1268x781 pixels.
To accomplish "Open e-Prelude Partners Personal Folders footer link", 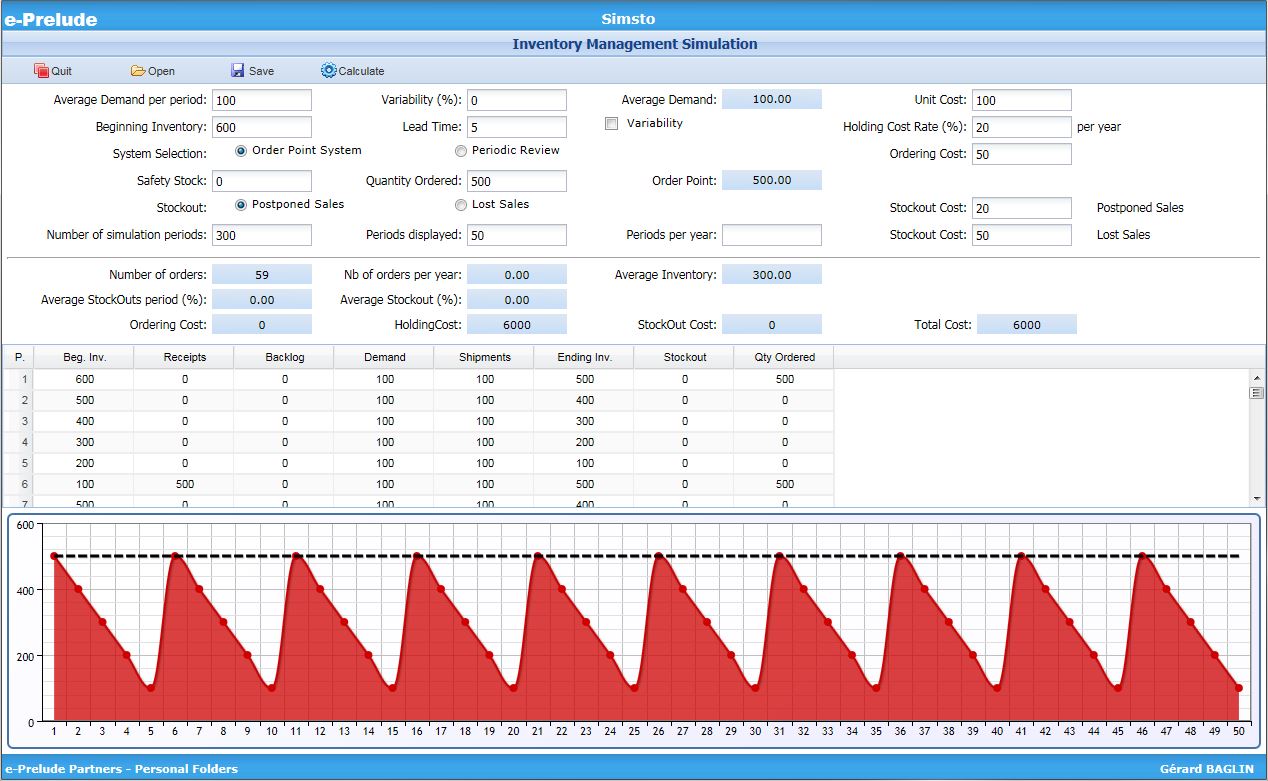I will point(121,769).
